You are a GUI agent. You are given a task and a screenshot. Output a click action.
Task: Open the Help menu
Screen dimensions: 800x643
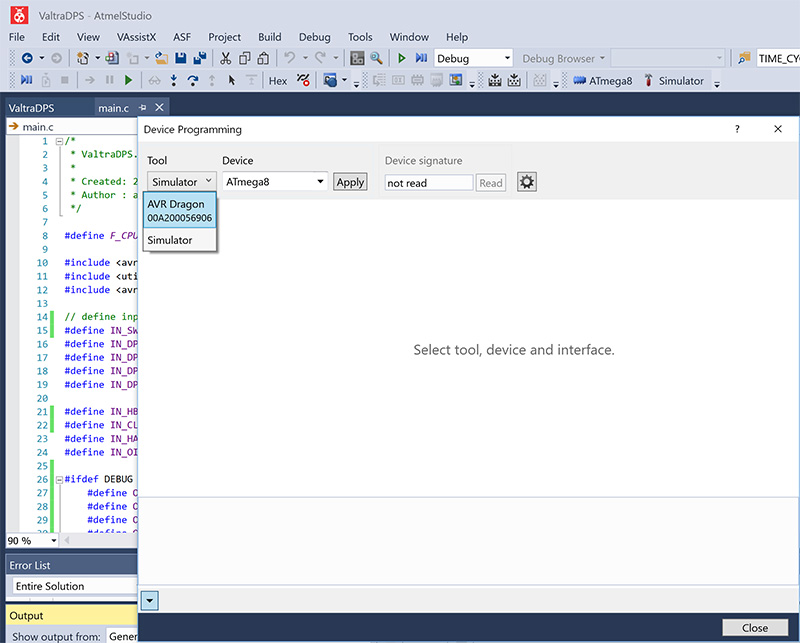point(457,37)
